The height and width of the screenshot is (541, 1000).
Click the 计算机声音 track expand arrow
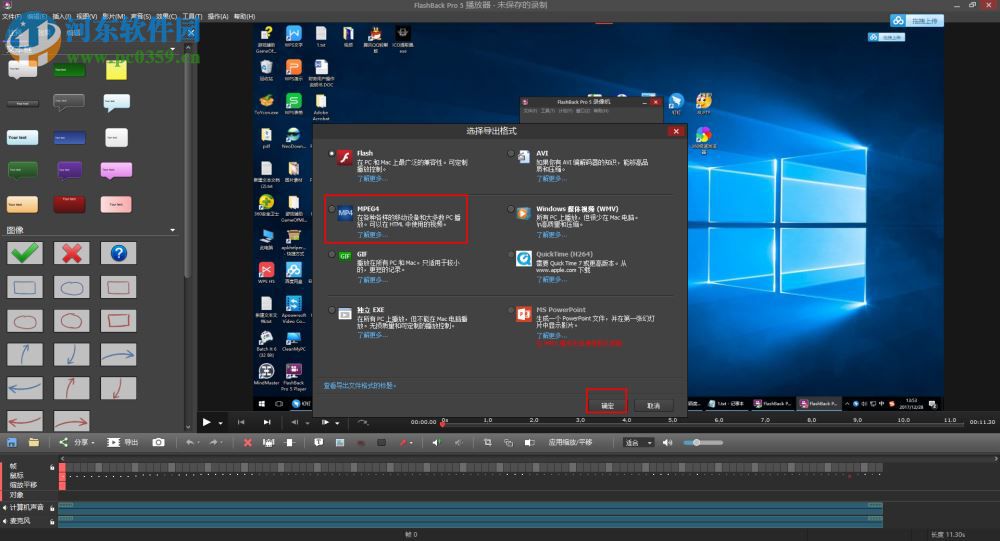(x=4, y=508)
